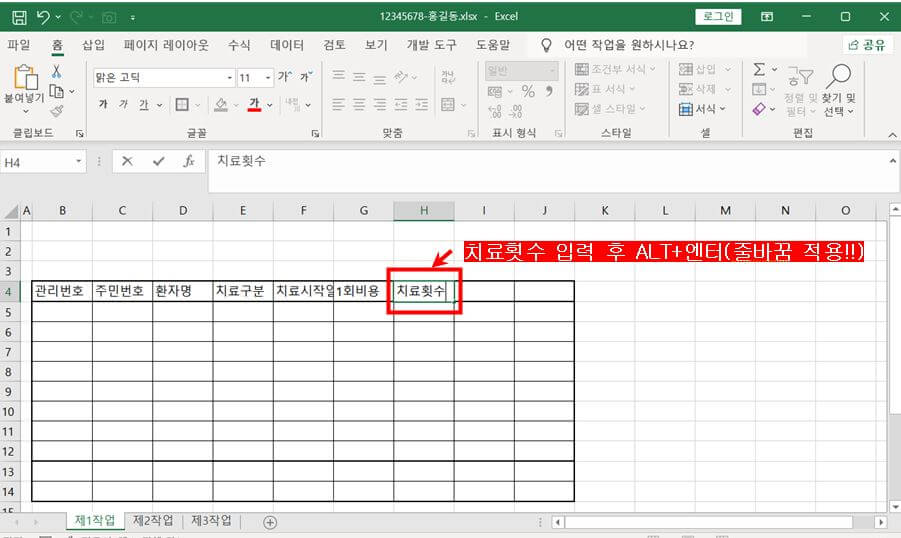Click the Name Box showing H4
Screen dimensions: 901x538
[x=38, y=162]
